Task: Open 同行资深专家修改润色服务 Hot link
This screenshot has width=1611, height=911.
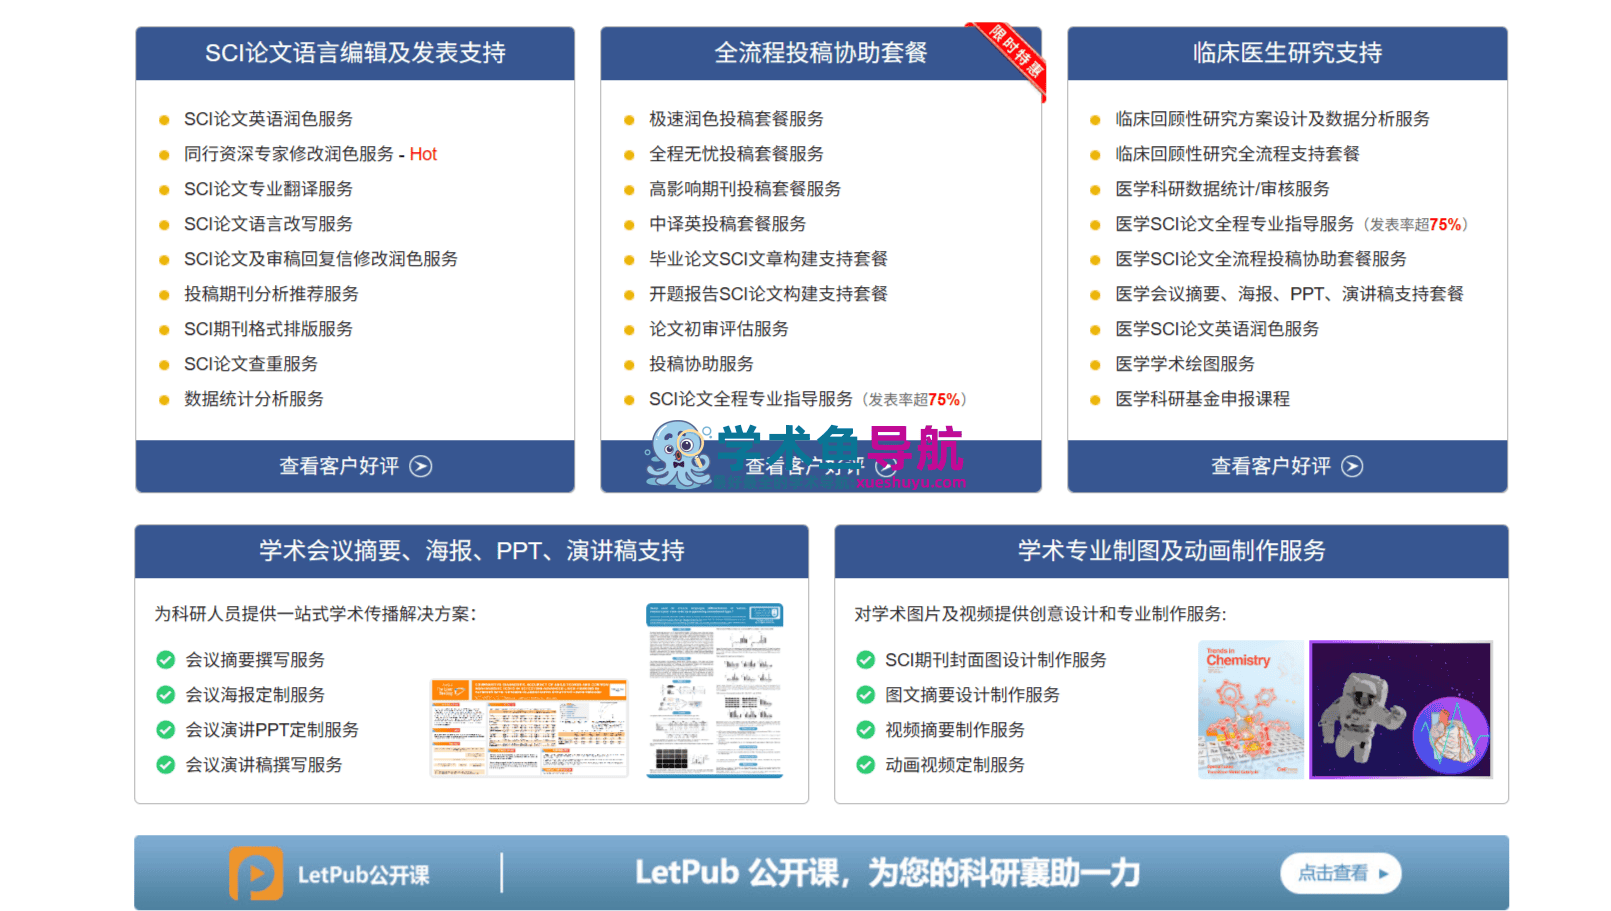Action: [x=310, y=154]
